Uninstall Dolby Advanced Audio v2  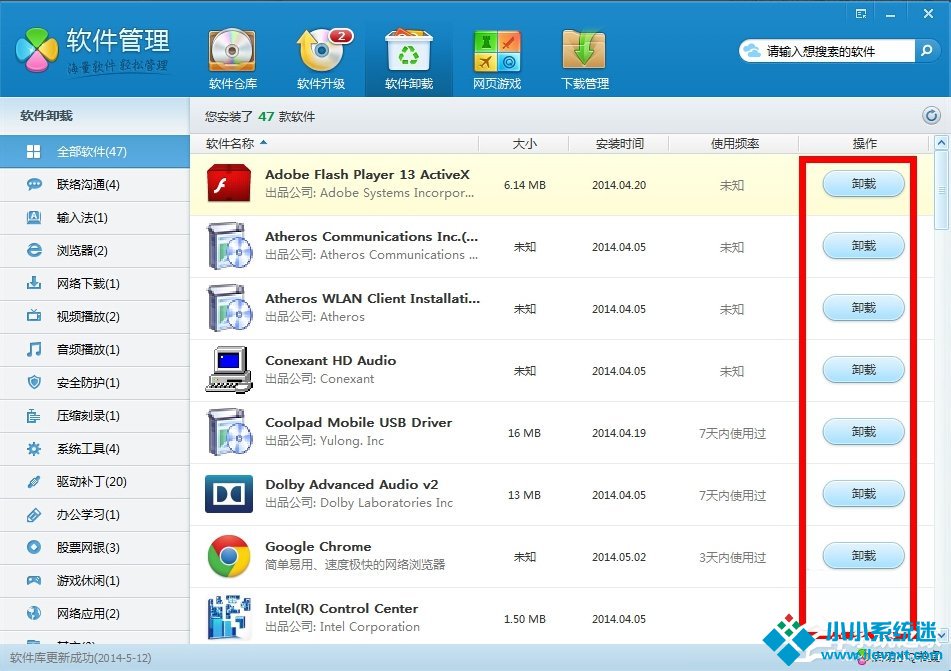[863, 493]
